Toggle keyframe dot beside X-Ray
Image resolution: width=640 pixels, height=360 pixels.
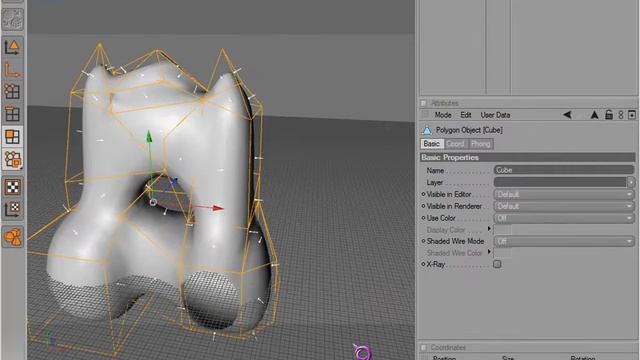pos(423,264)
